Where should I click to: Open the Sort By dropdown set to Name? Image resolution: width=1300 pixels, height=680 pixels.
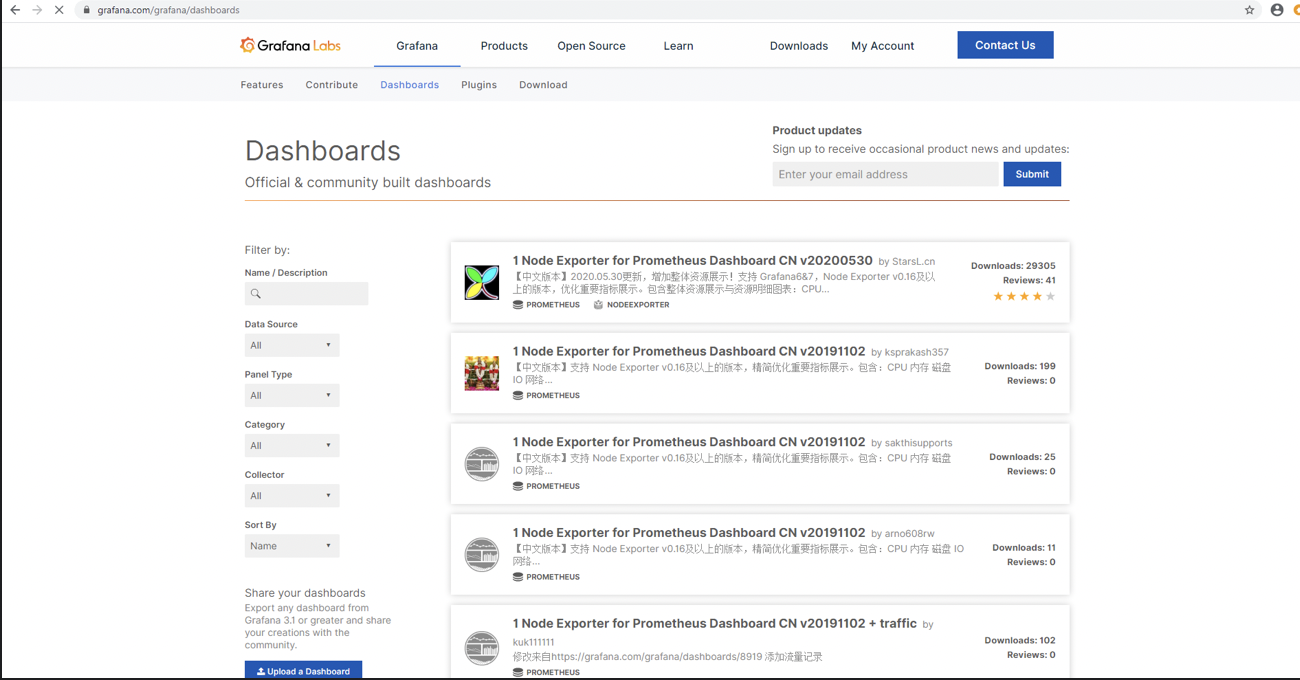point(292,546)
